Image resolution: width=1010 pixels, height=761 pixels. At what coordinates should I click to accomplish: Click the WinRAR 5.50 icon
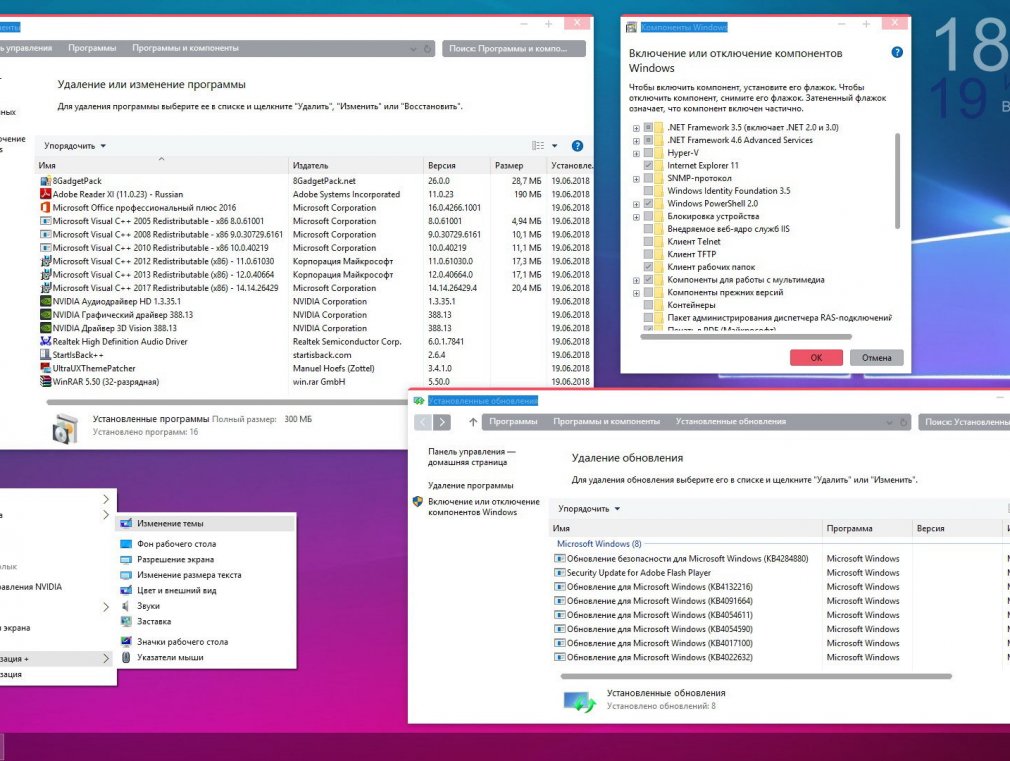[45, 381]
